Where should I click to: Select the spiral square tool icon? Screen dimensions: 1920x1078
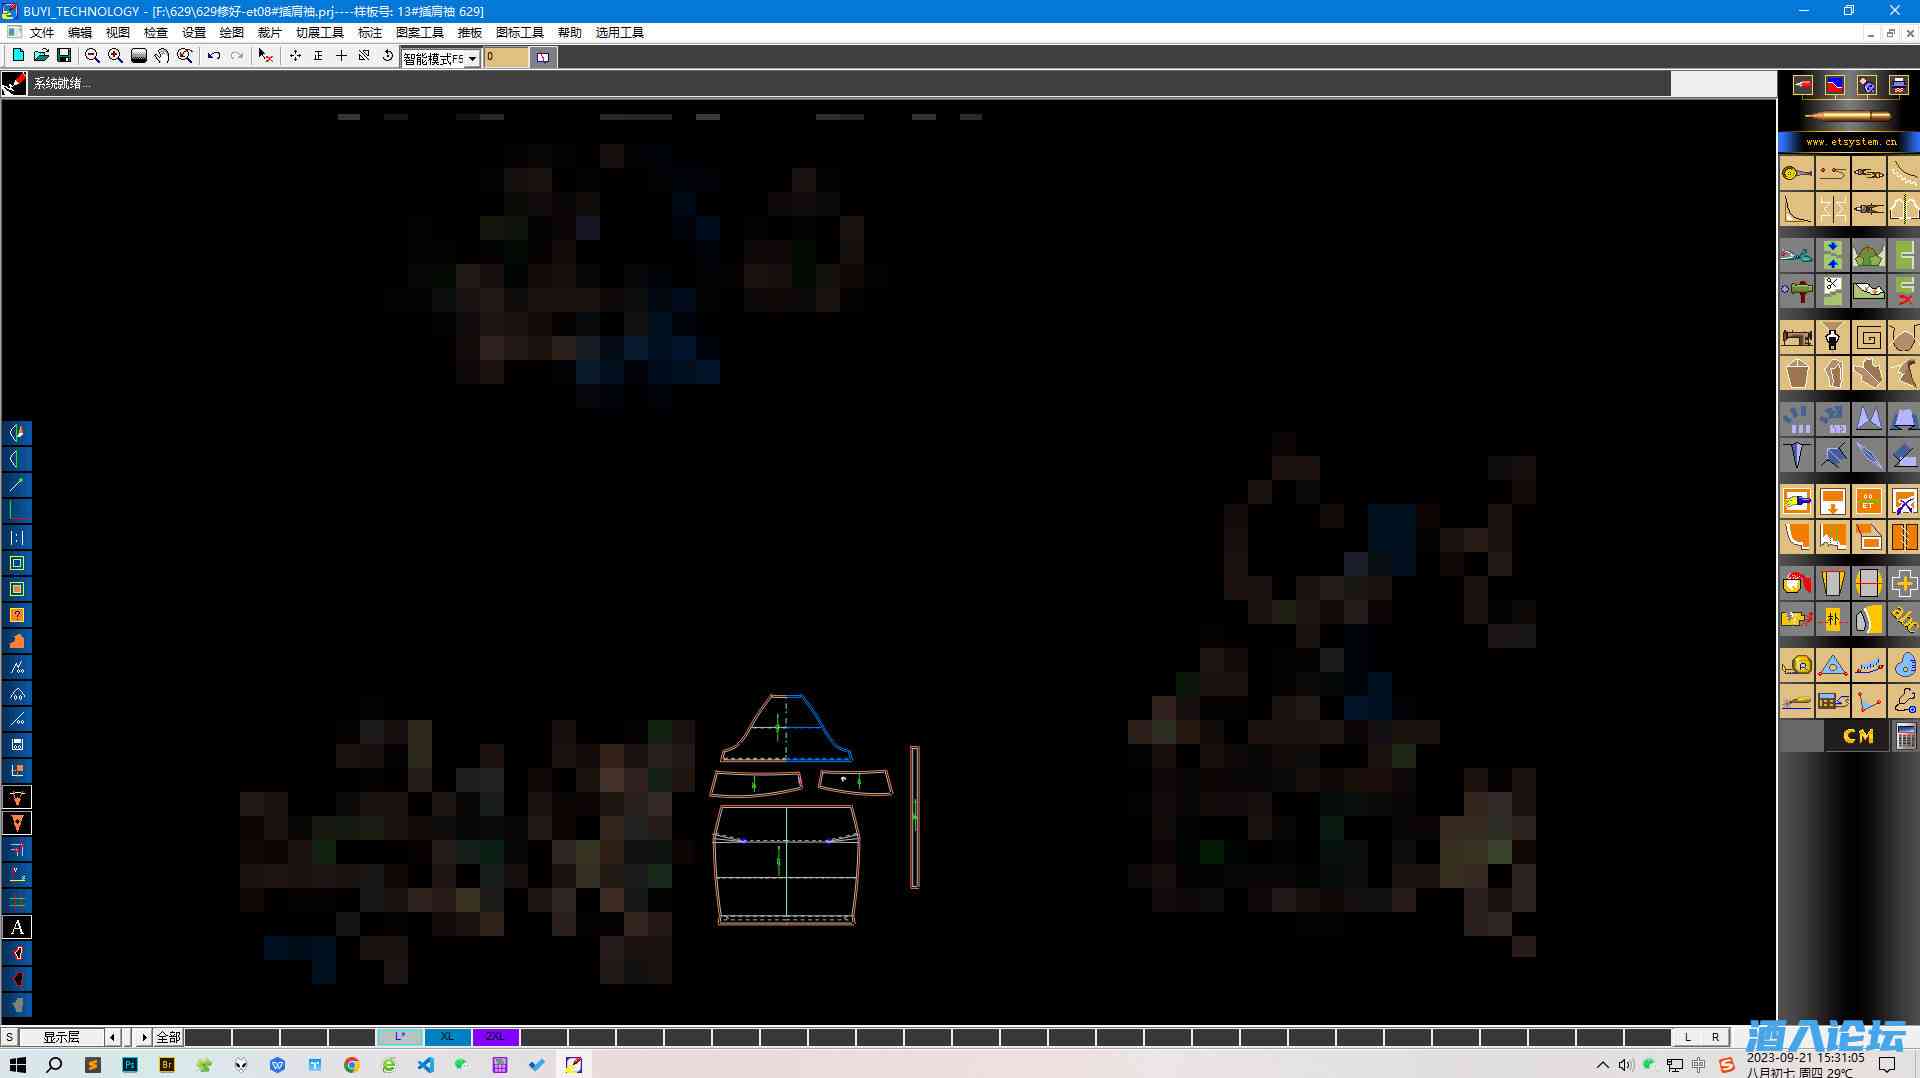tap(1868, 337)
